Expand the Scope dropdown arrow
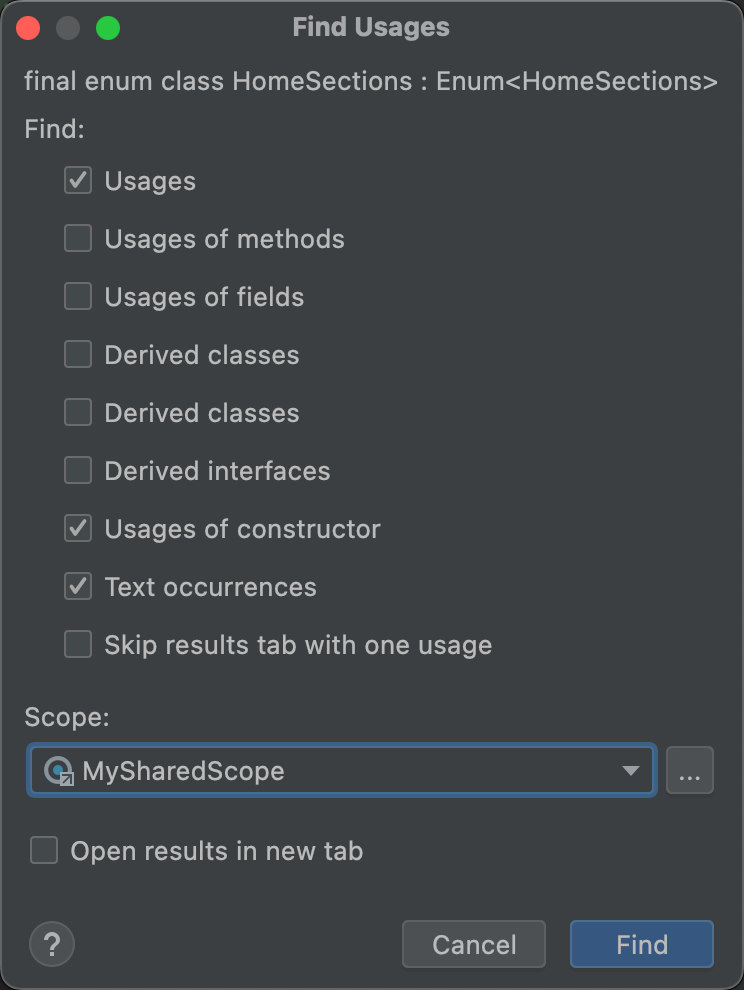744x990 pixels. pyautogui.click(x=630, y=770)
